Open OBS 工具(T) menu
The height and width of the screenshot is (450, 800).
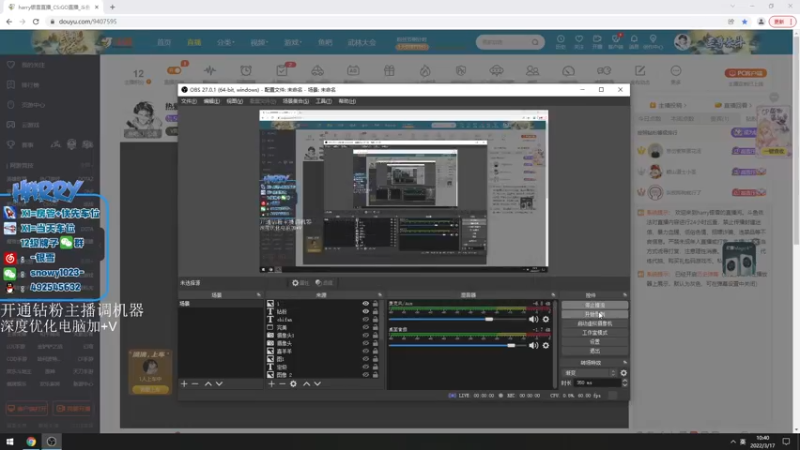tap(323, 101)
